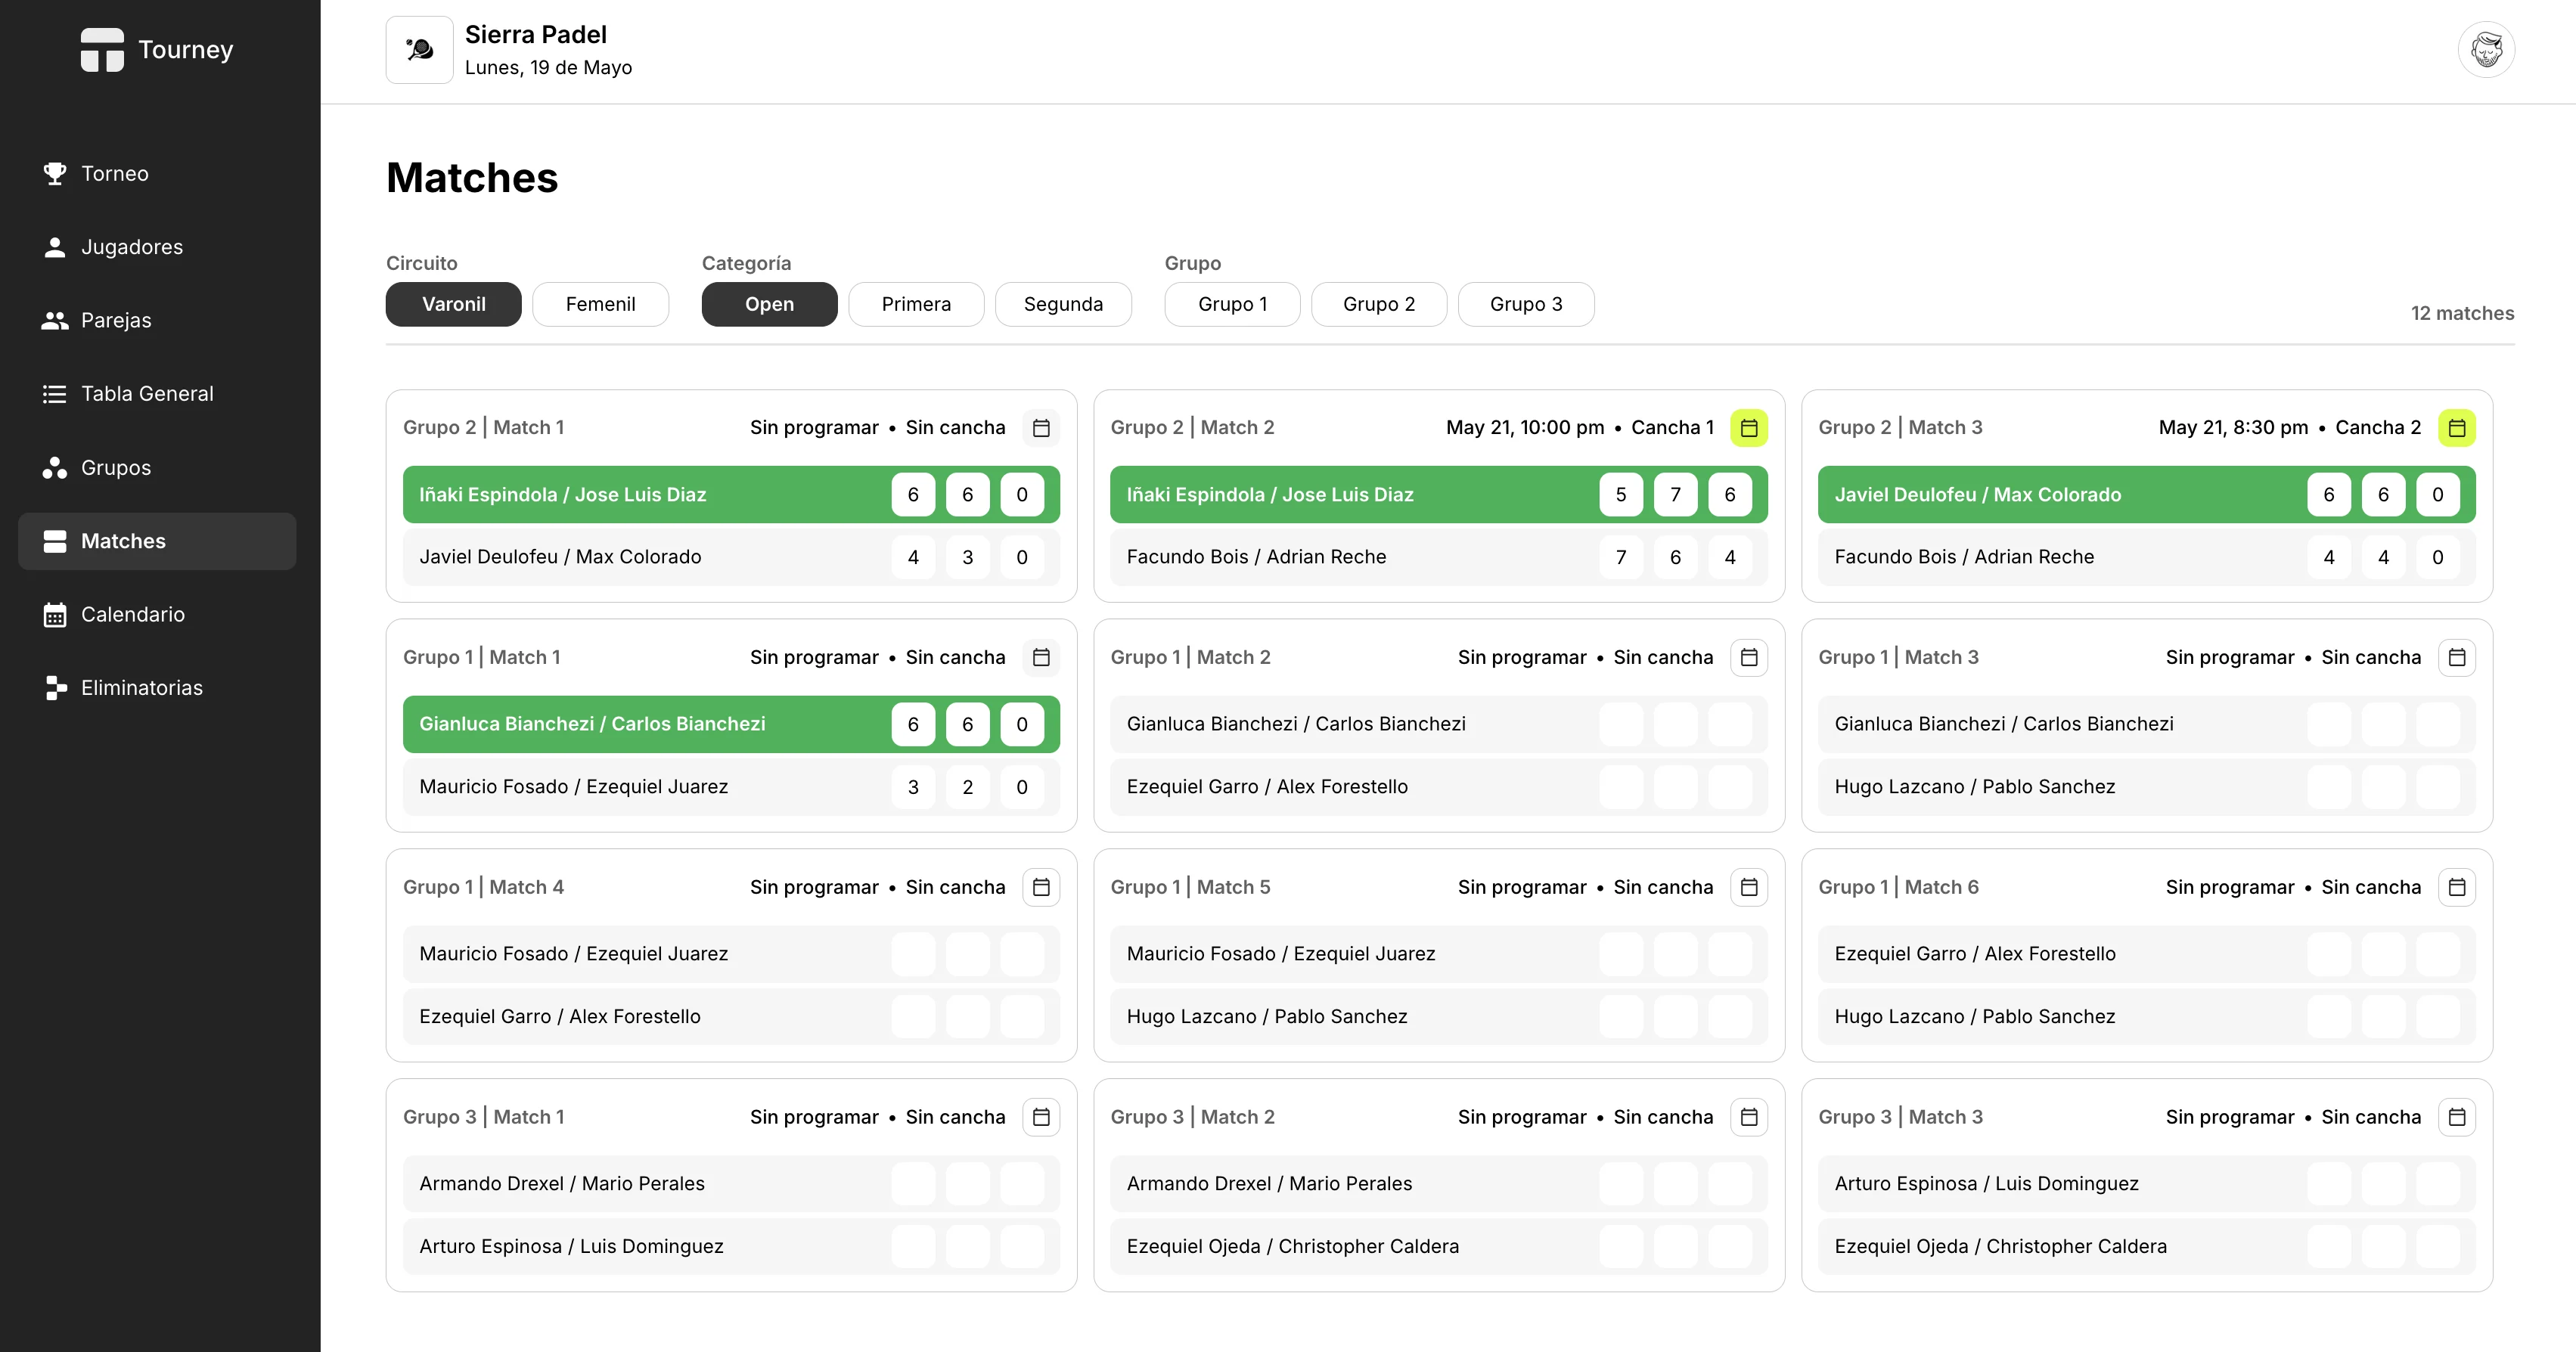Click the Tabla General list icon
Screen dimensions: 2576x1352
pos(55,394)
